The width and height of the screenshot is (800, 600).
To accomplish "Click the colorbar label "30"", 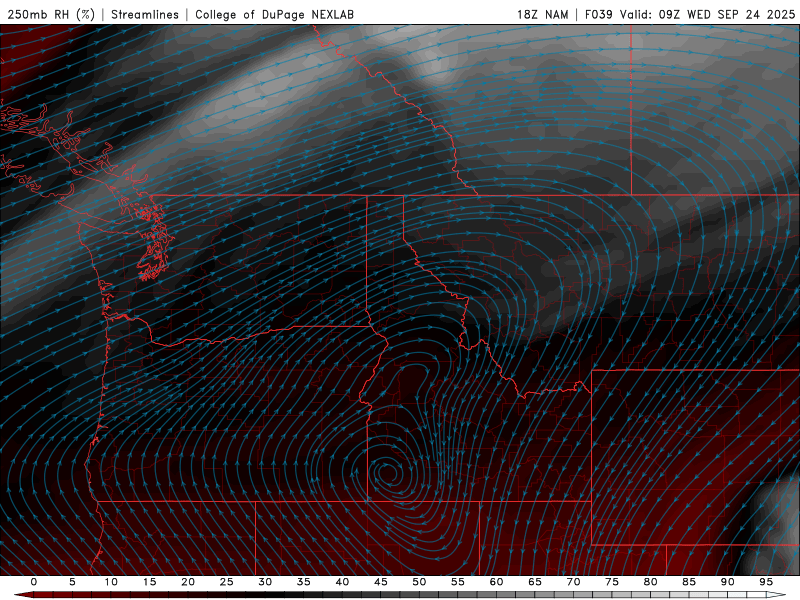I will 265,582.
